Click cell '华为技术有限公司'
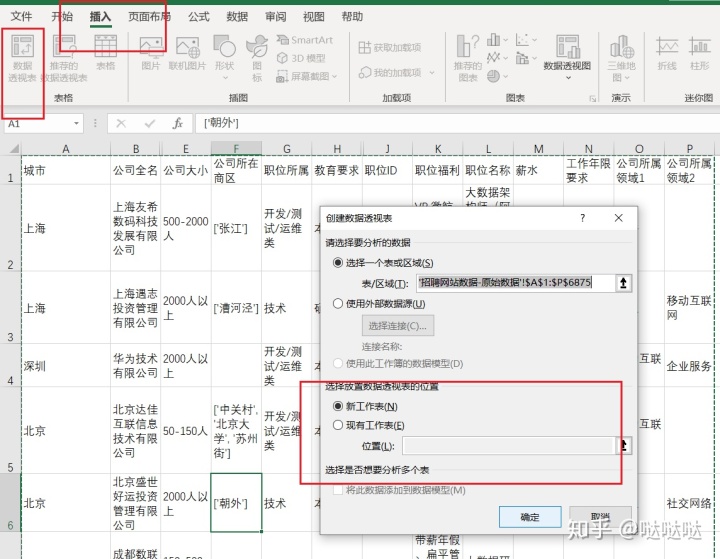Image resolution: width=720 pixels, height=559 pixels. point(135,366)
